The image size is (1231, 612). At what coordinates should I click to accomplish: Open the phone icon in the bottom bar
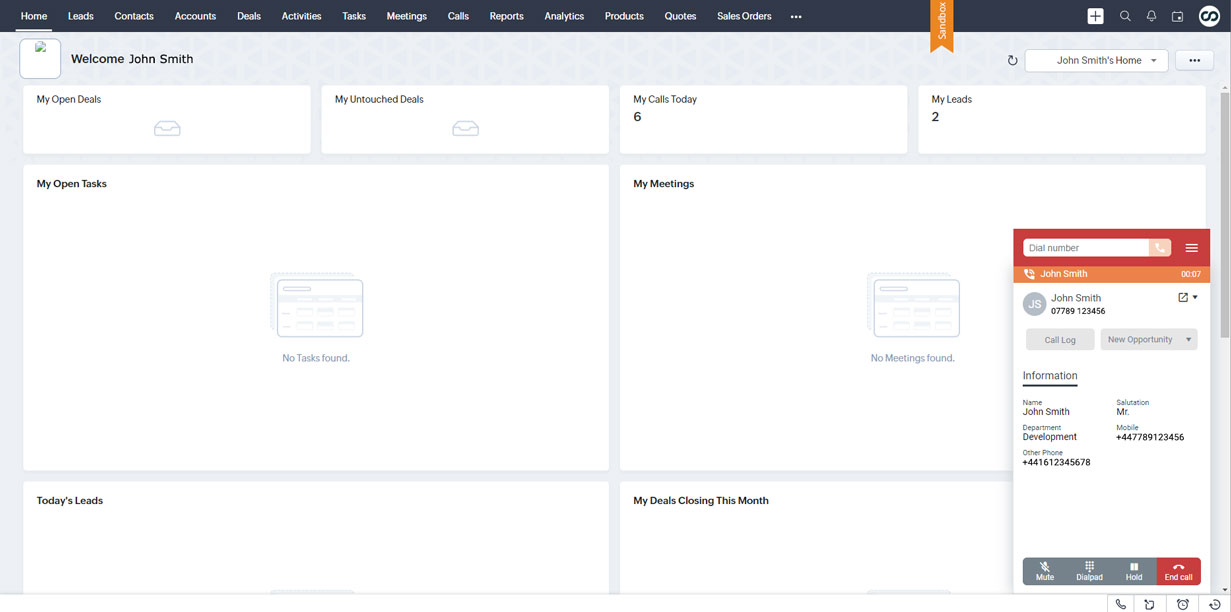1120,604
